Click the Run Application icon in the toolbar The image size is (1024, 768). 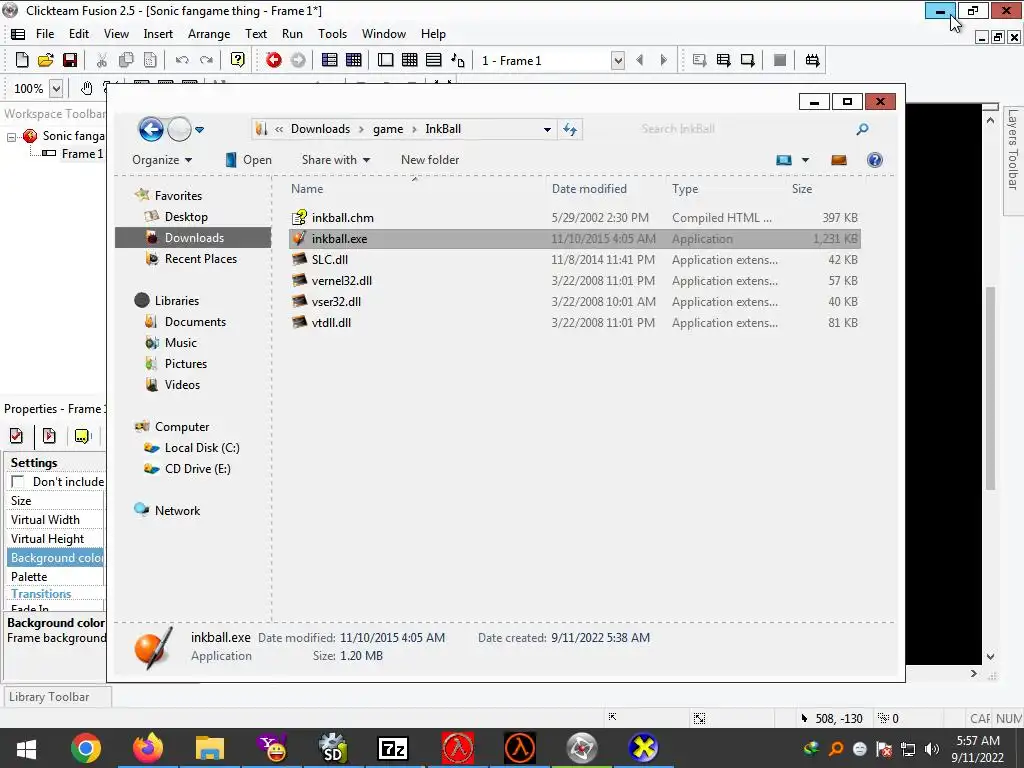tap(724, 60)
